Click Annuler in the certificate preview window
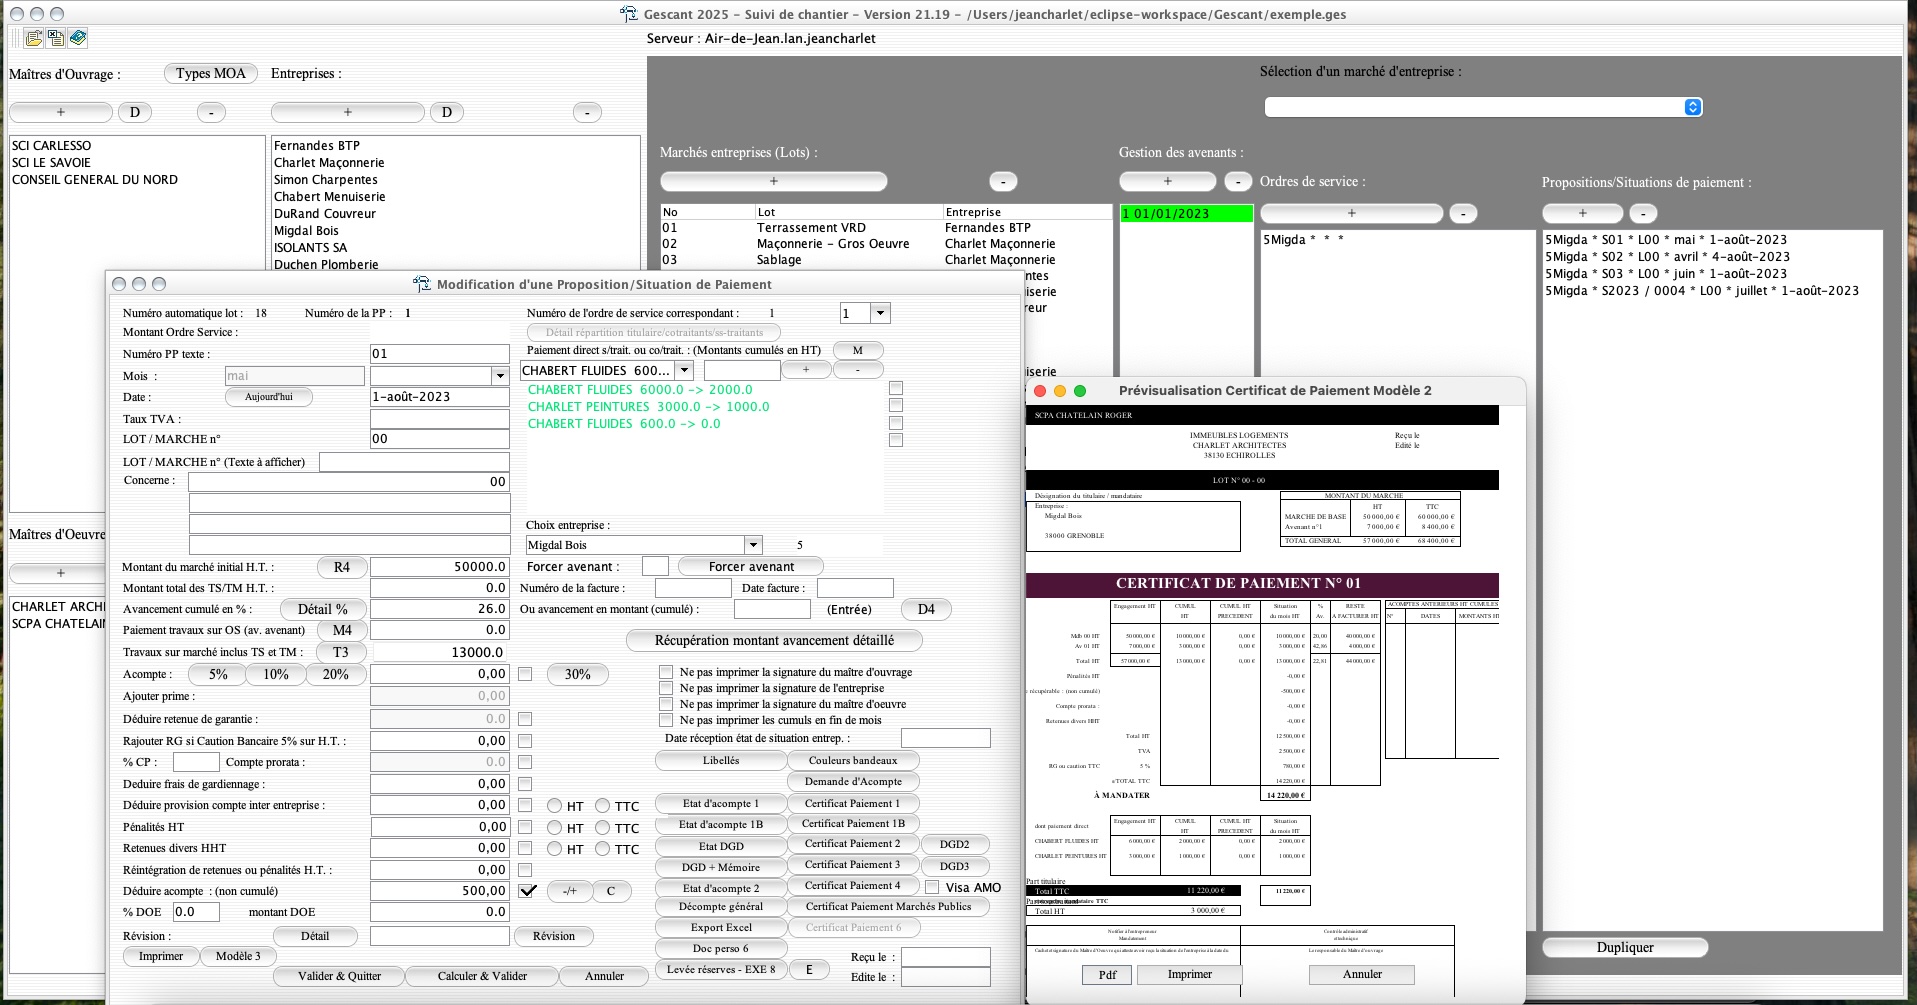This screenshot has height=1005, width=1917. pyautogui.click(x=1362, y=974)
